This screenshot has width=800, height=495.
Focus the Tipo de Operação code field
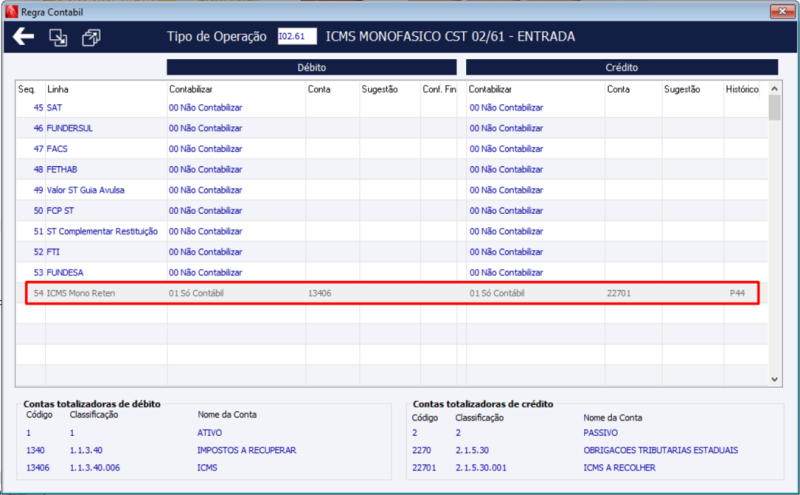[297, 36]
